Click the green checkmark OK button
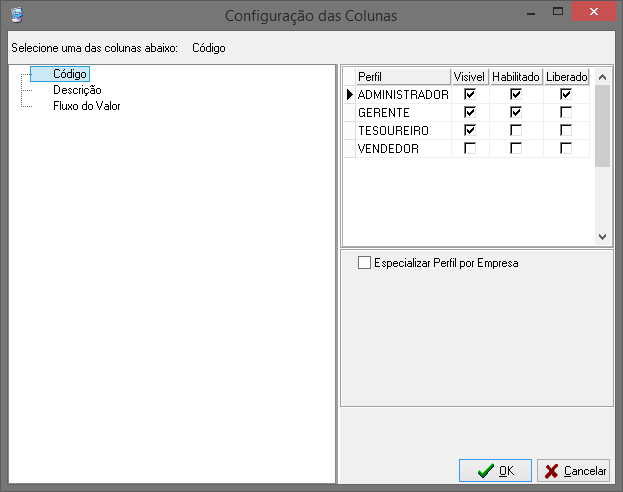 pyautogui.click(x=495, y=471)
